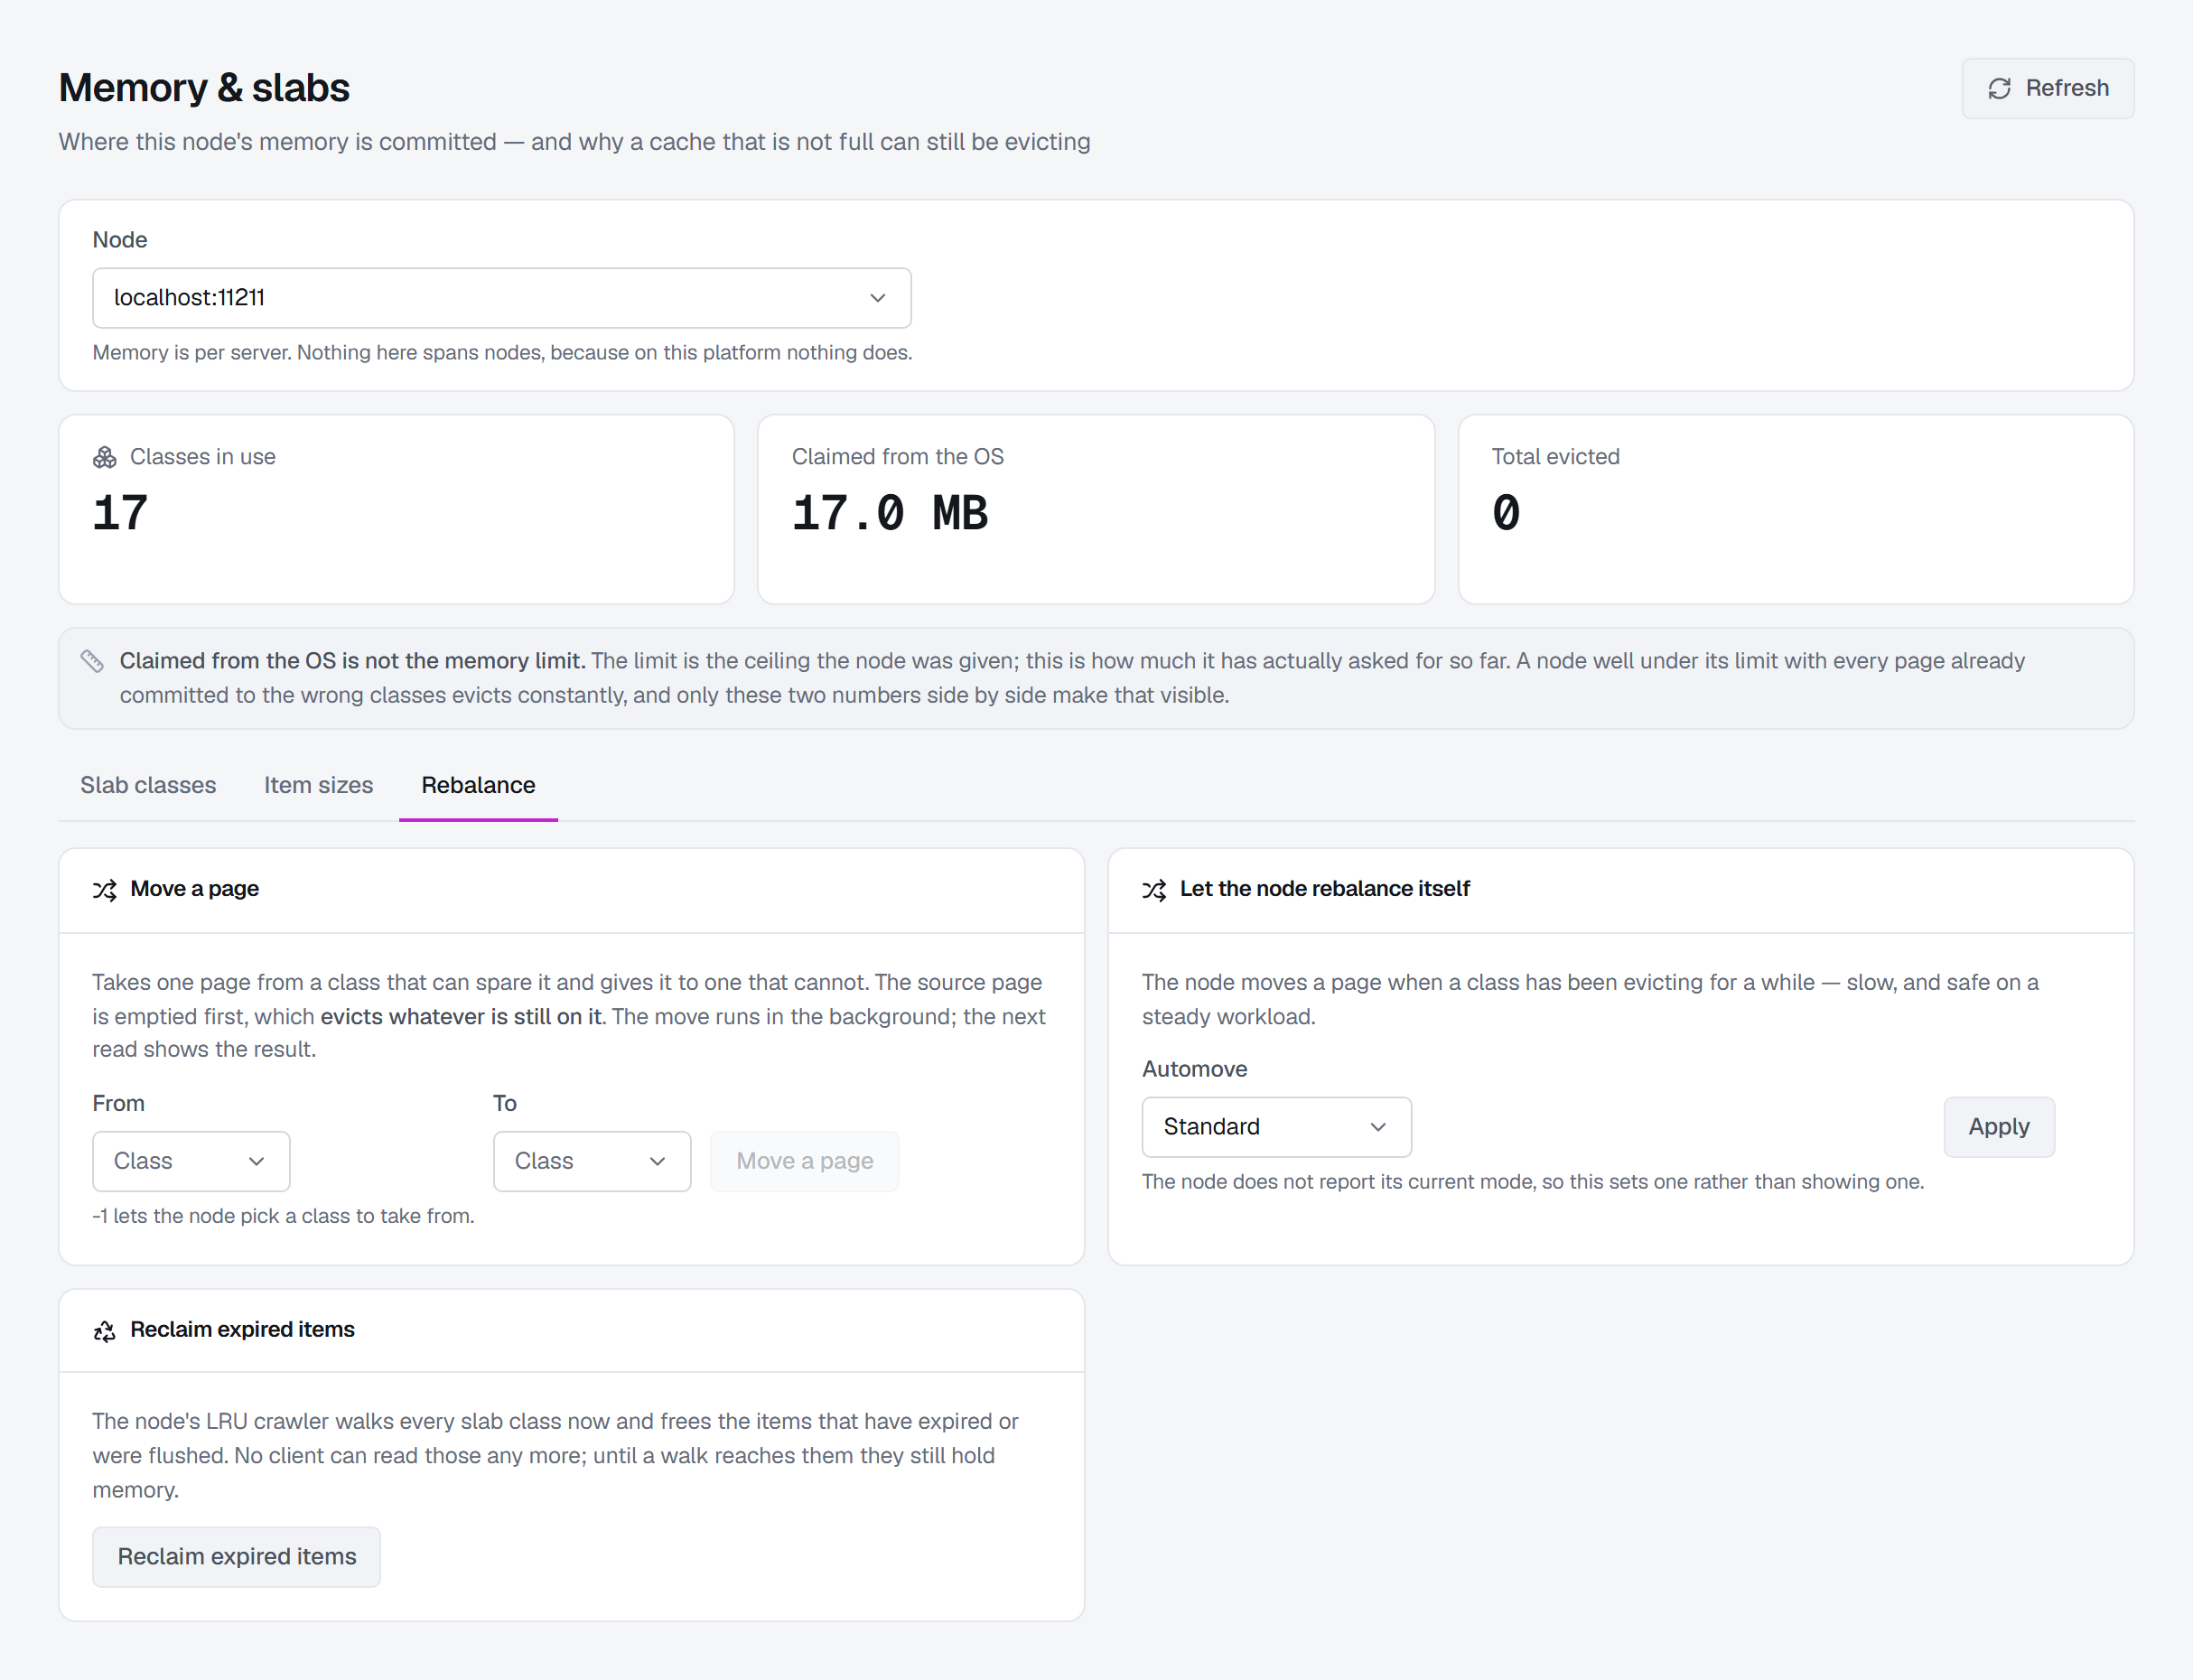Image resolution: width=2193 pixels, height=1680 pixels.
Task: Expand the From class dropdown
Action: (x=191, y=1161)
